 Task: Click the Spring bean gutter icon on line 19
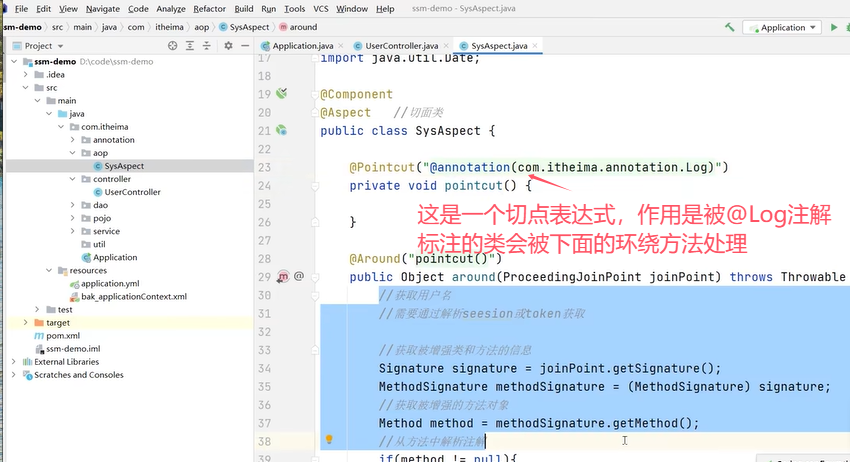[281, 93]
